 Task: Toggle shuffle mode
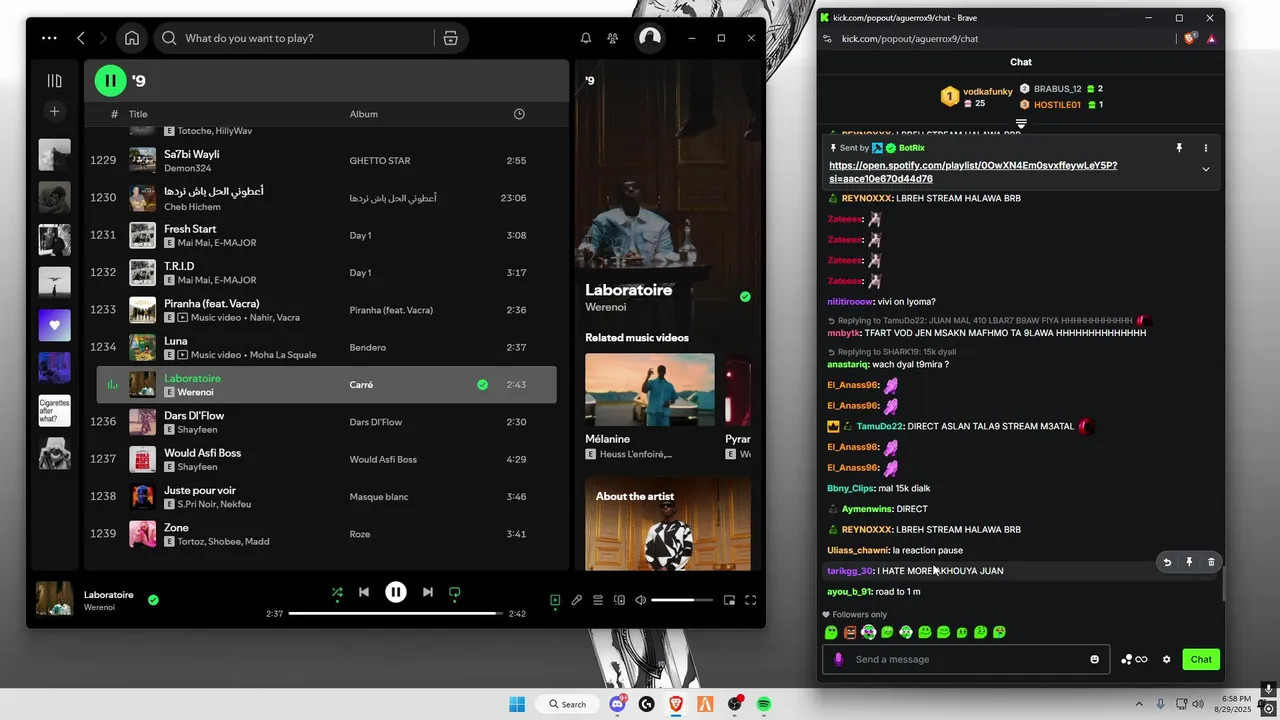(x=337, y=592)
